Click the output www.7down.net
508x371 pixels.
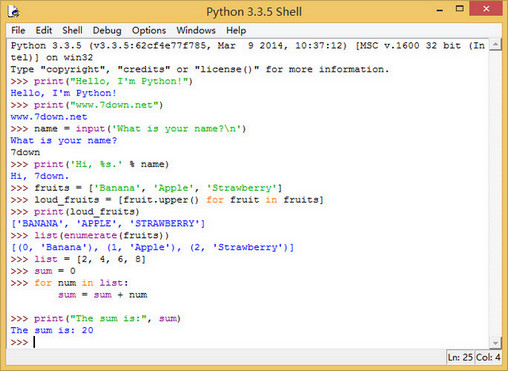[49, 117]
